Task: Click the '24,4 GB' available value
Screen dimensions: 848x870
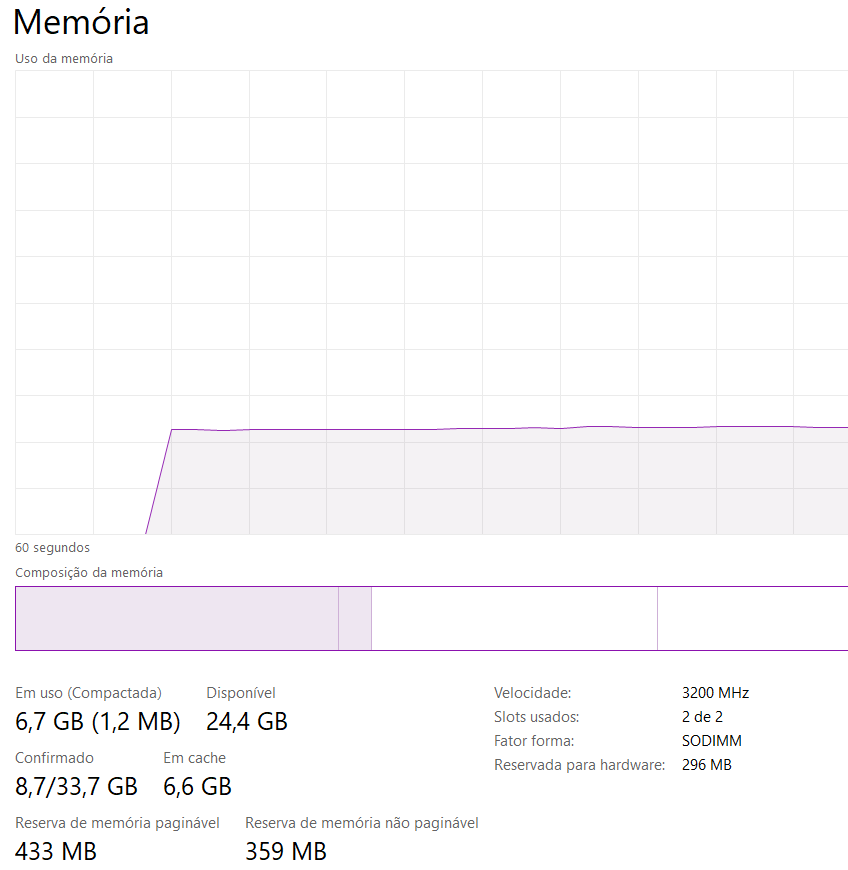Action: click(x=247, y=721)
